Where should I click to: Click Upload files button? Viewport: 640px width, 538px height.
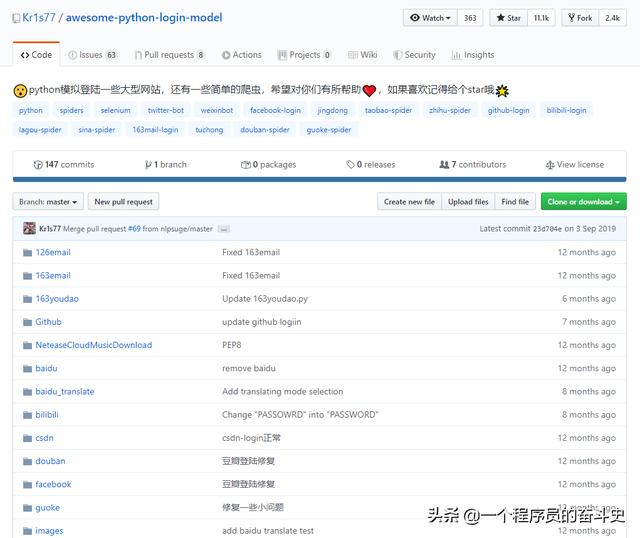[468, 202]
